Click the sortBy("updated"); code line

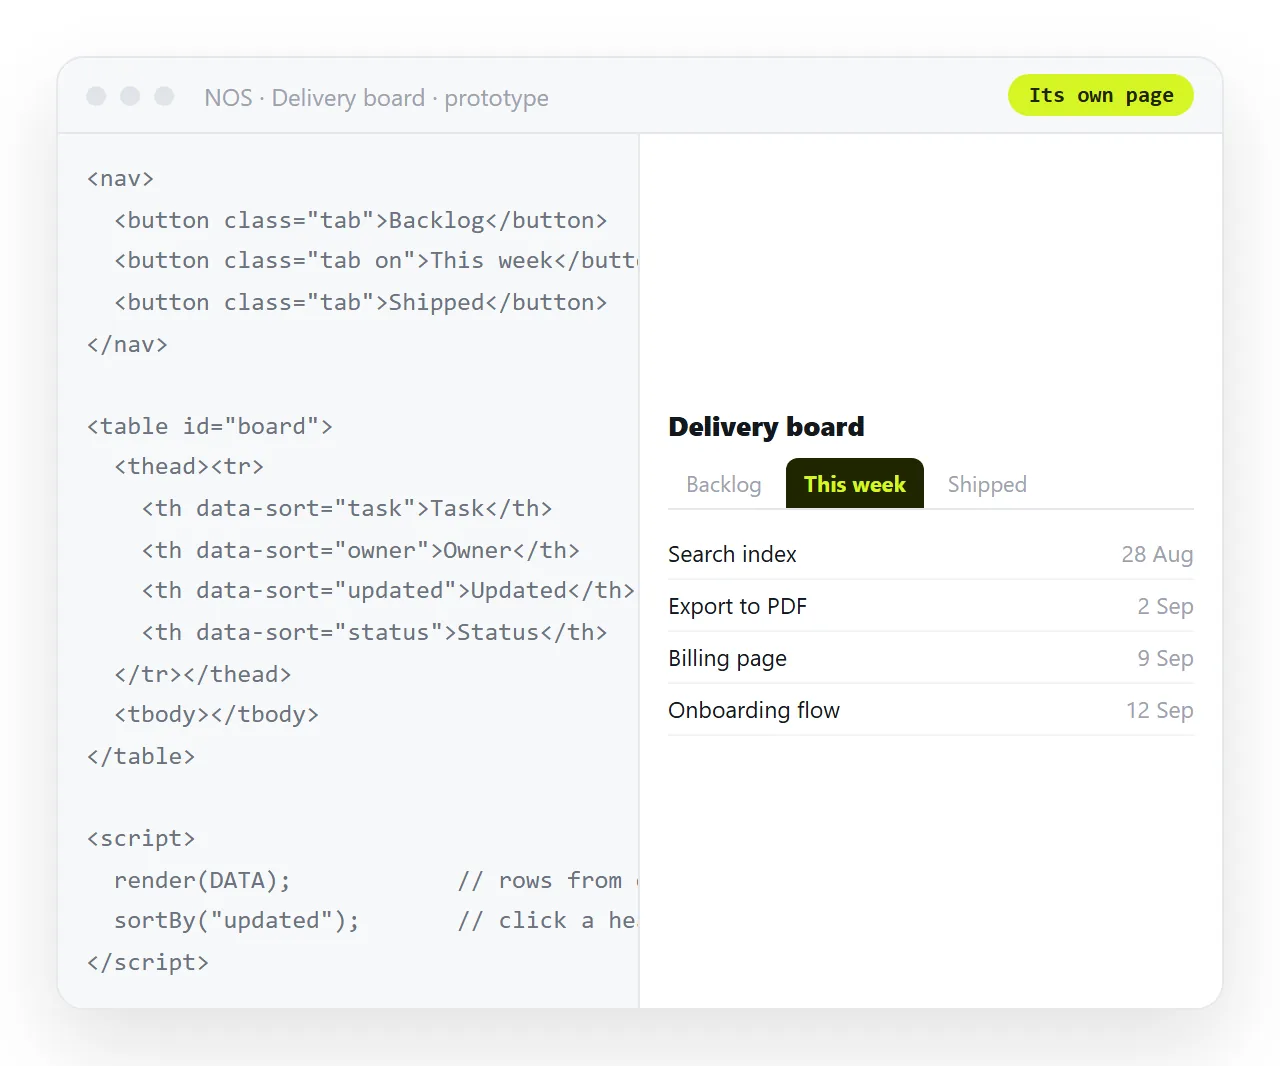(x=237, y=921)
